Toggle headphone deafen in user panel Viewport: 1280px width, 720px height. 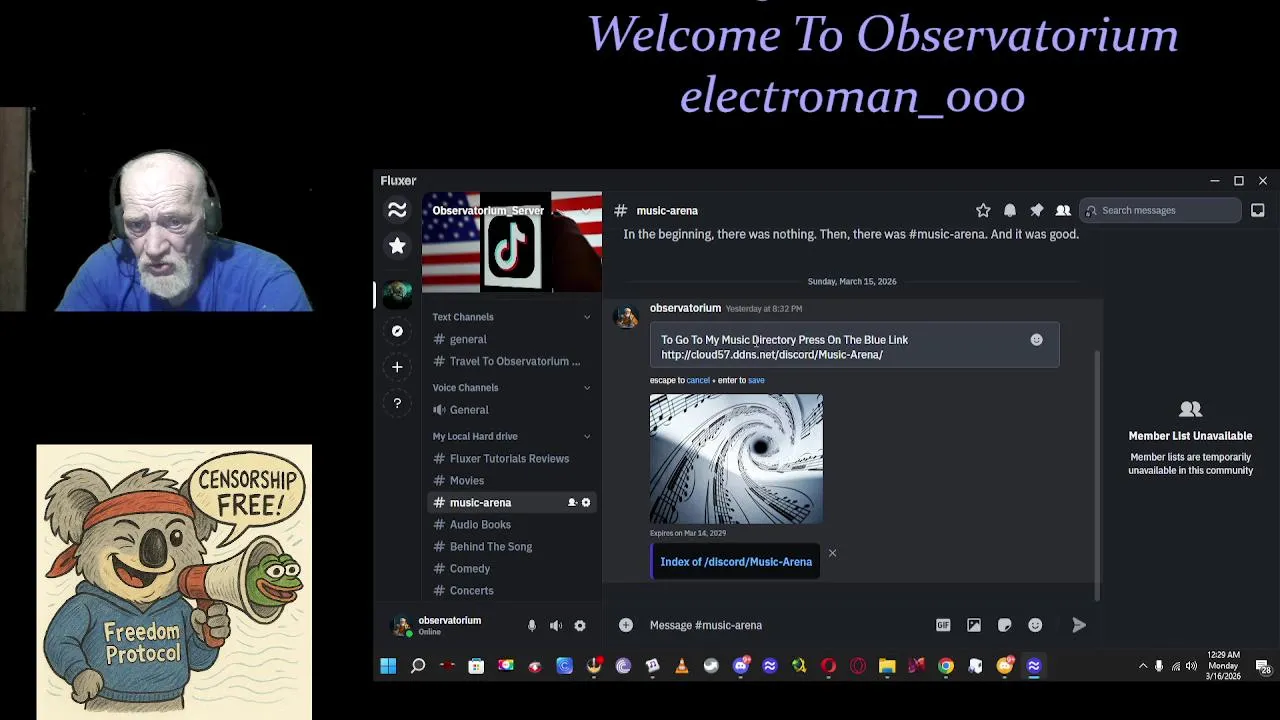click(x=556, y=626)
